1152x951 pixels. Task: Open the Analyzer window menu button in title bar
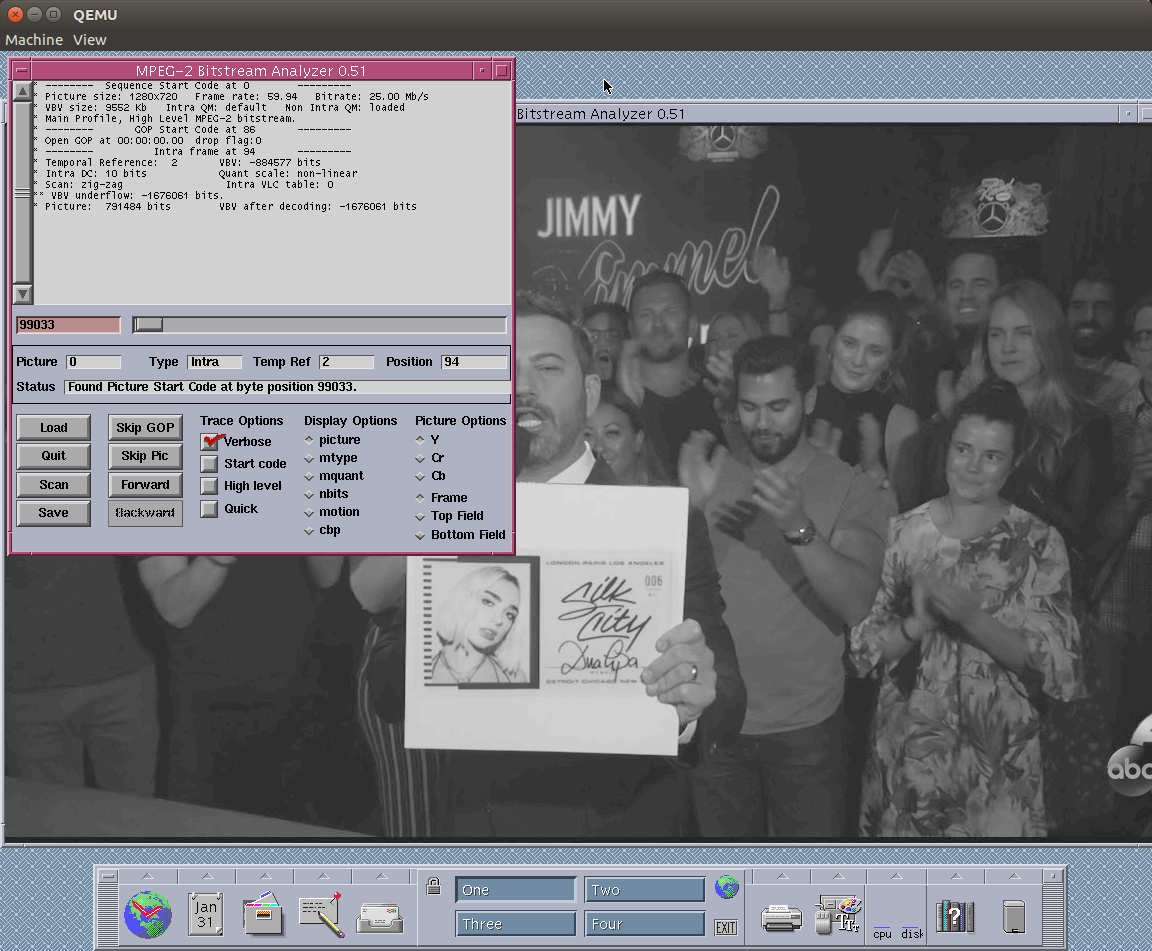pos(21,71)
